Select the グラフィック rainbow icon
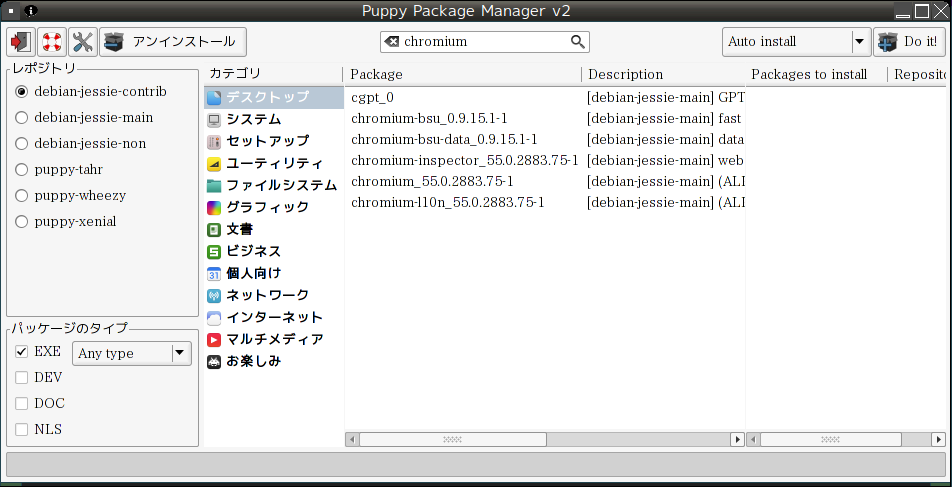952x487 pixels. pyautogui.click(x=214, y=208)
